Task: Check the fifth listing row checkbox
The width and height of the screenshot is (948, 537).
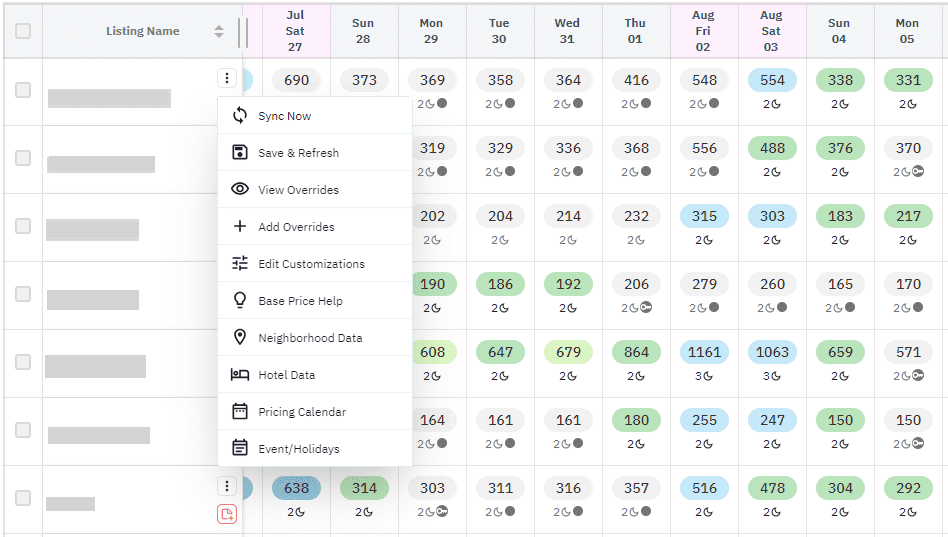Action: (x=23, y=362)
